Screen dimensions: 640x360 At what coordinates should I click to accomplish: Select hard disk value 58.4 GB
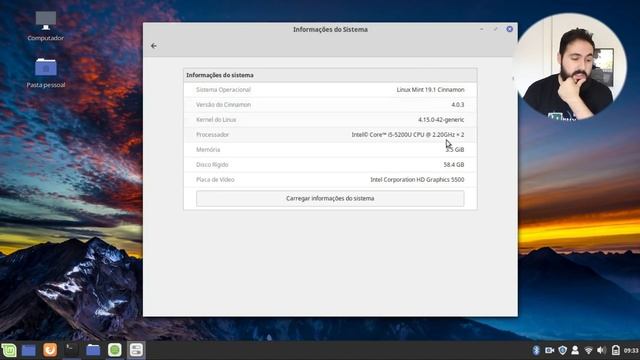coord(453,164)
